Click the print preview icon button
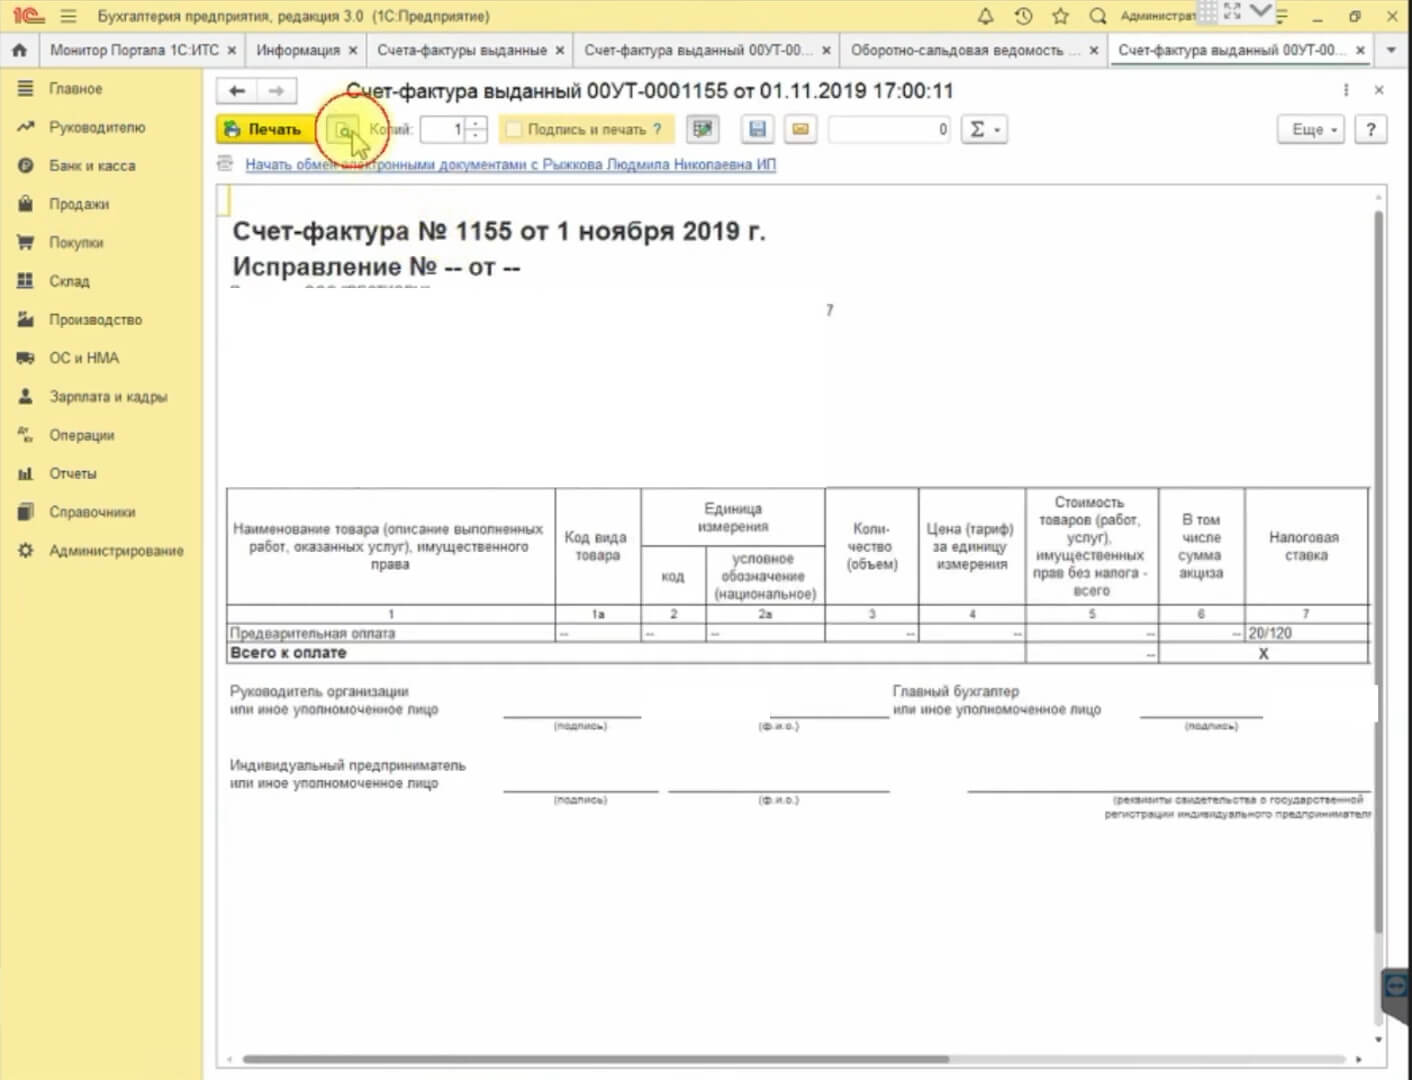1412x1080 pixels. pyautogui.click(x=343, y=129)
